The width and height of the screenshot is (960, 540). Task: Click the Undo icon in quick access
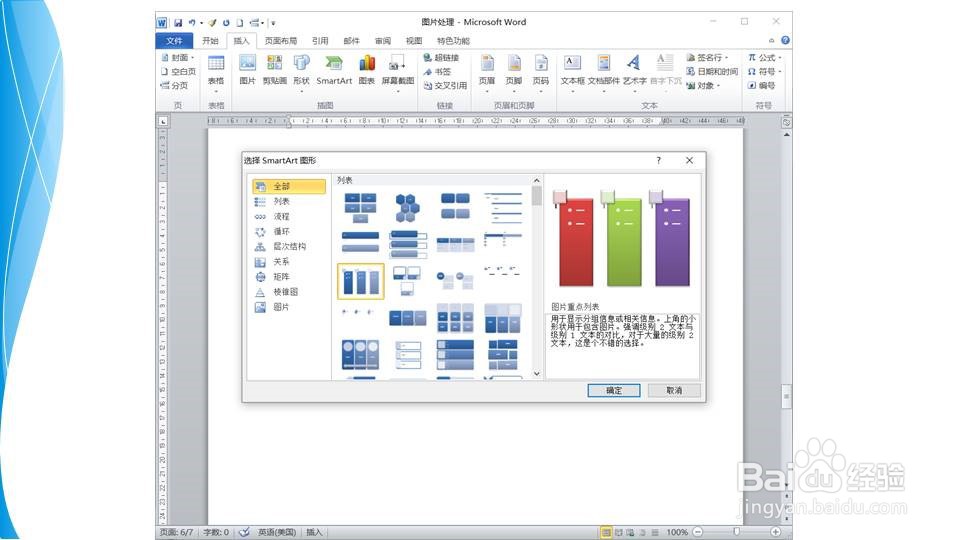[x=192, y=23]
